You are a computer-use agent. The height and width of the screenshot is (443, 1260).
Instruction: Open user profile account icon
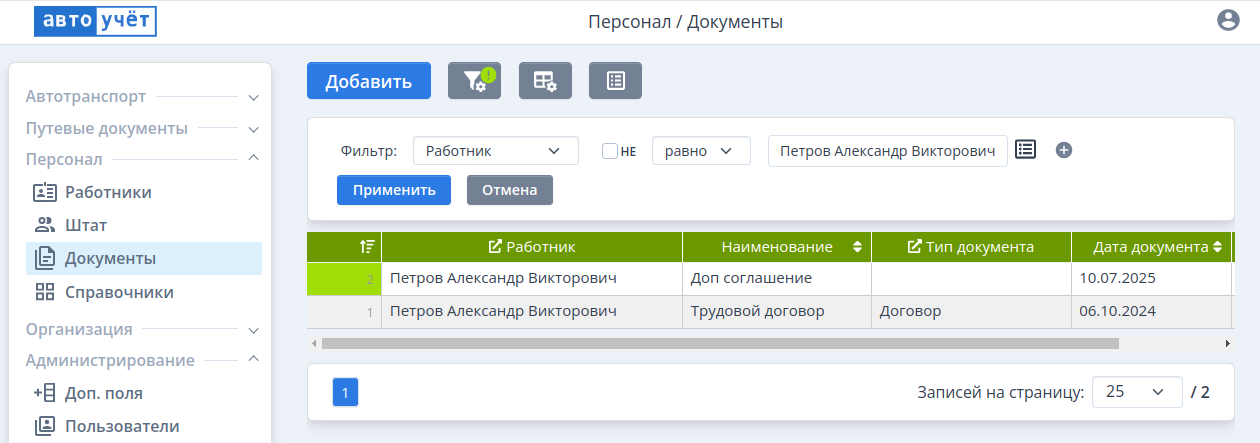1228,21
